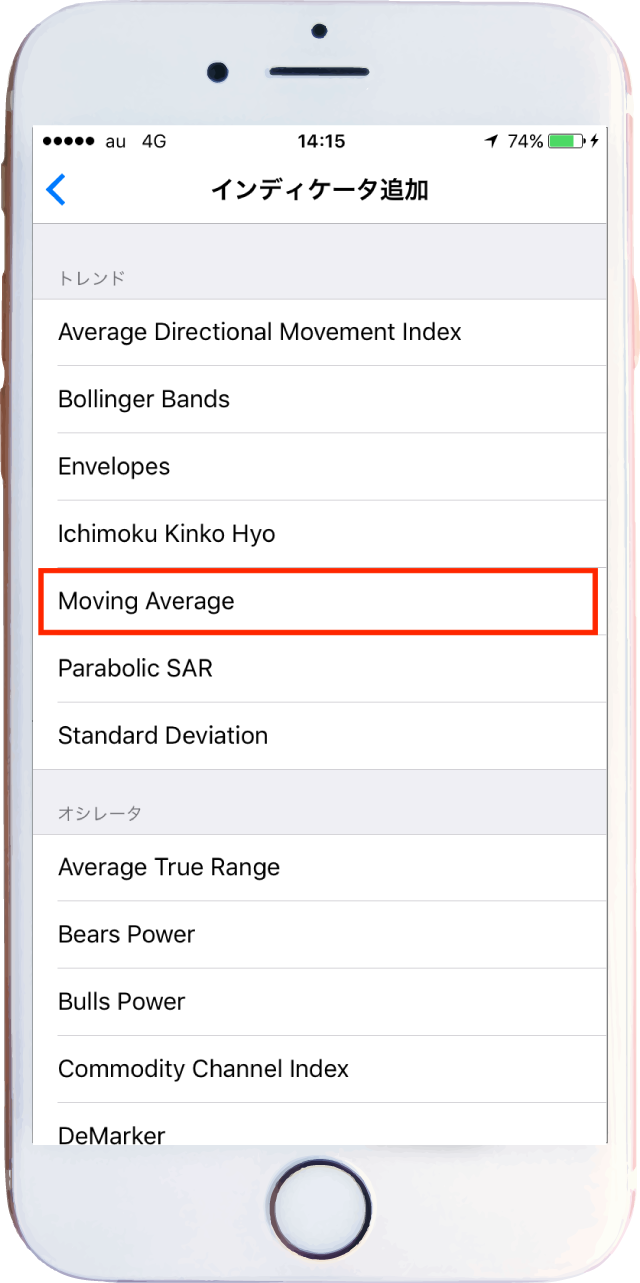Image resolution: width=640 pixels, height=1283 pixels.
Task: Add the Parabolic SAR indicator
Action: [x=135, y=668]
